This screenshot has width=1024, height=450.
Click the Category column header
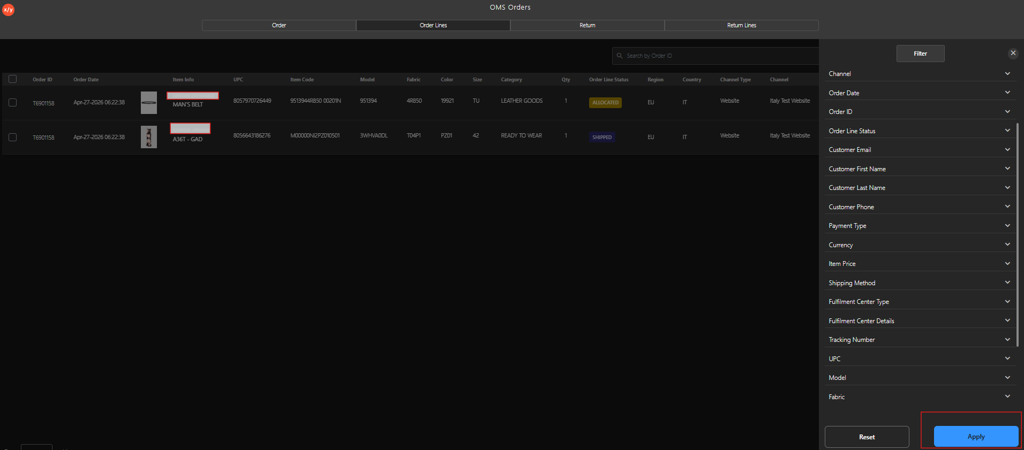pos(511,80)
